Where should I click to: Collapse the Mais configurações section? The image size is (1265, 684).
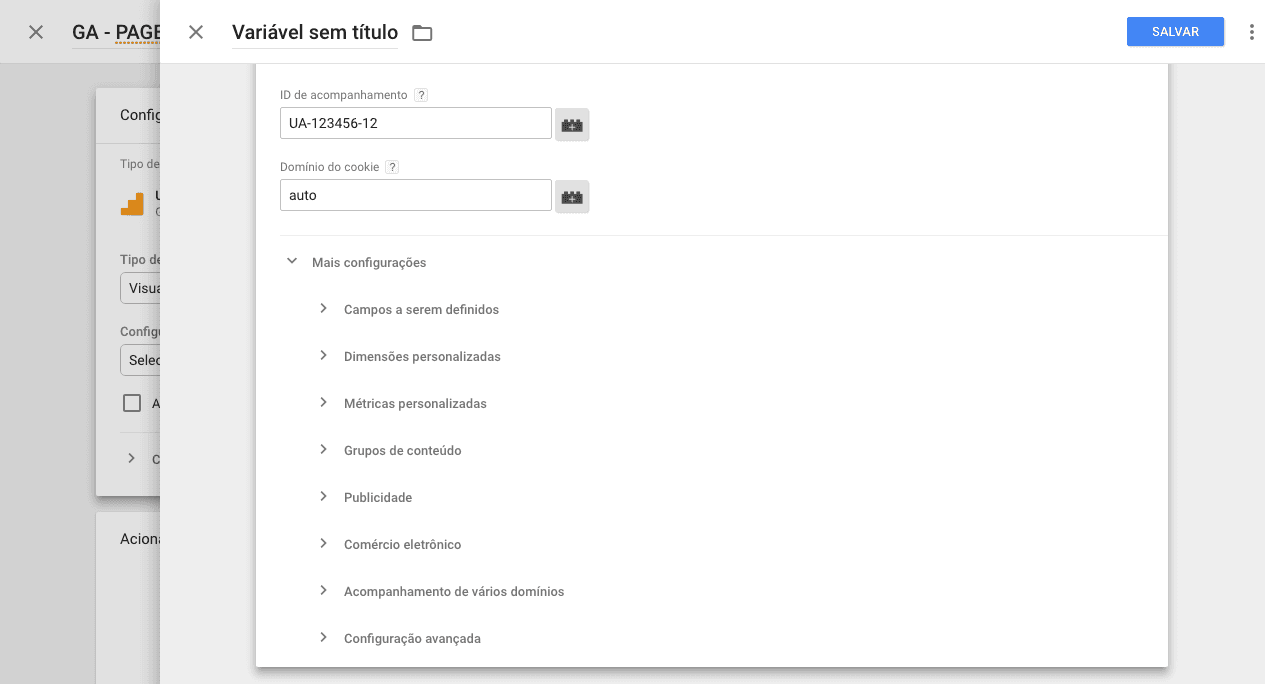coord(291,261)
